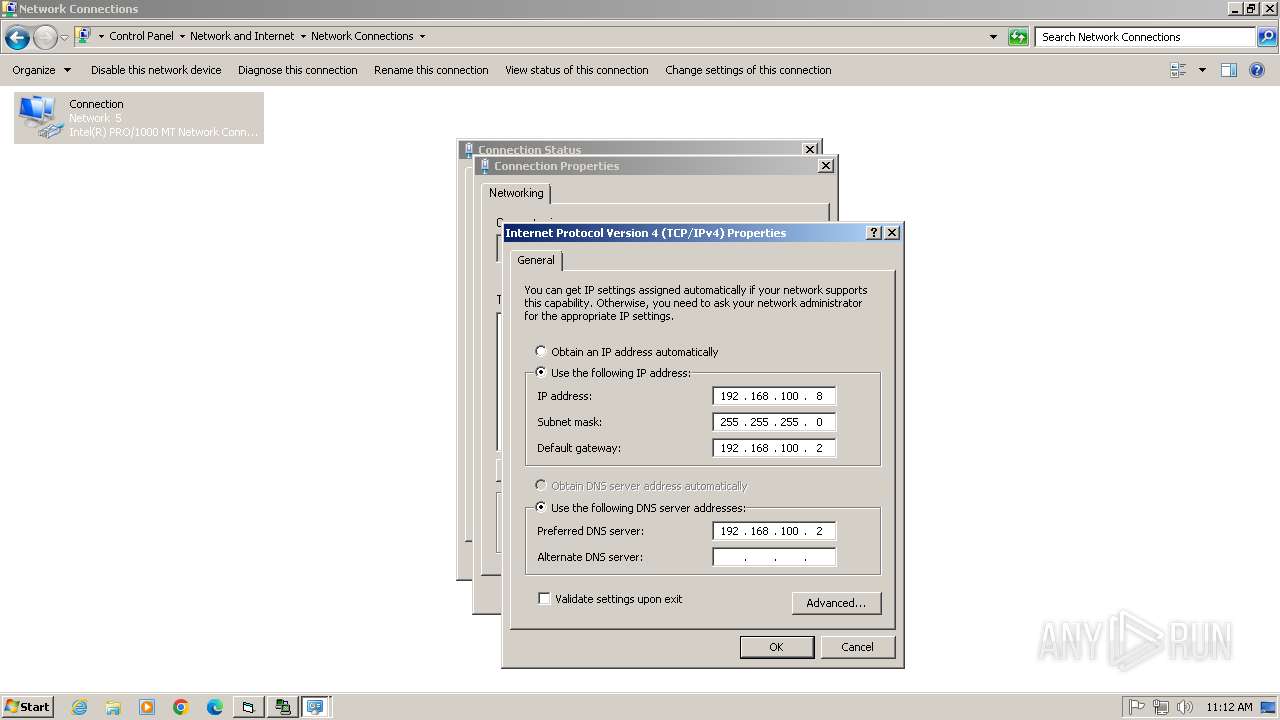Select the Networking tab in Connection Properties
The image size is (1280, 720).
pos(516,193)
